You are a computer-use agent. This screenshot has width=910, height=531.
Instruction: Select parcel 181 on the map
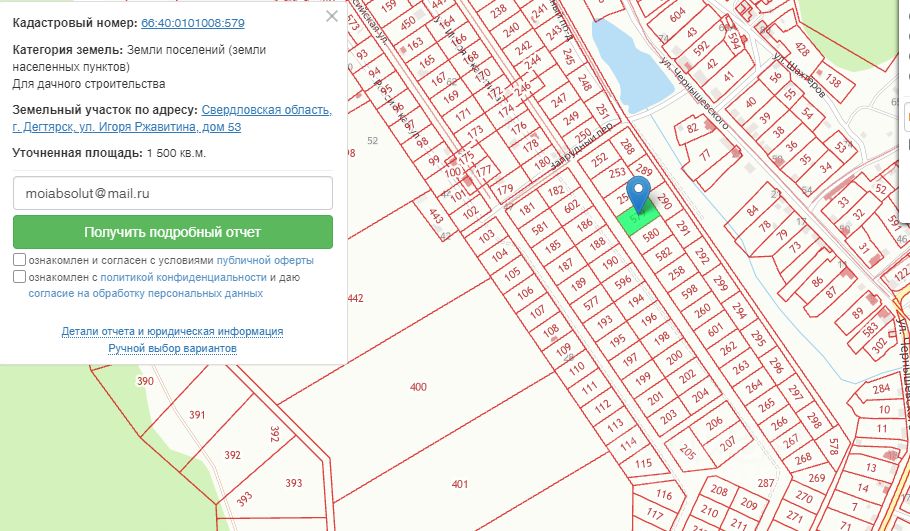[x=527, y=209]
